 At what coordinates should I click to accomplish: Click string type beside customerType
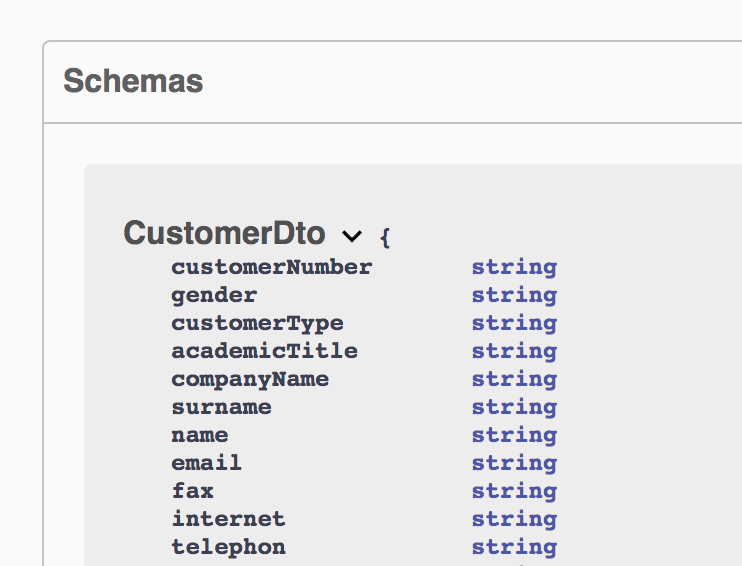[x=514, y=324]
